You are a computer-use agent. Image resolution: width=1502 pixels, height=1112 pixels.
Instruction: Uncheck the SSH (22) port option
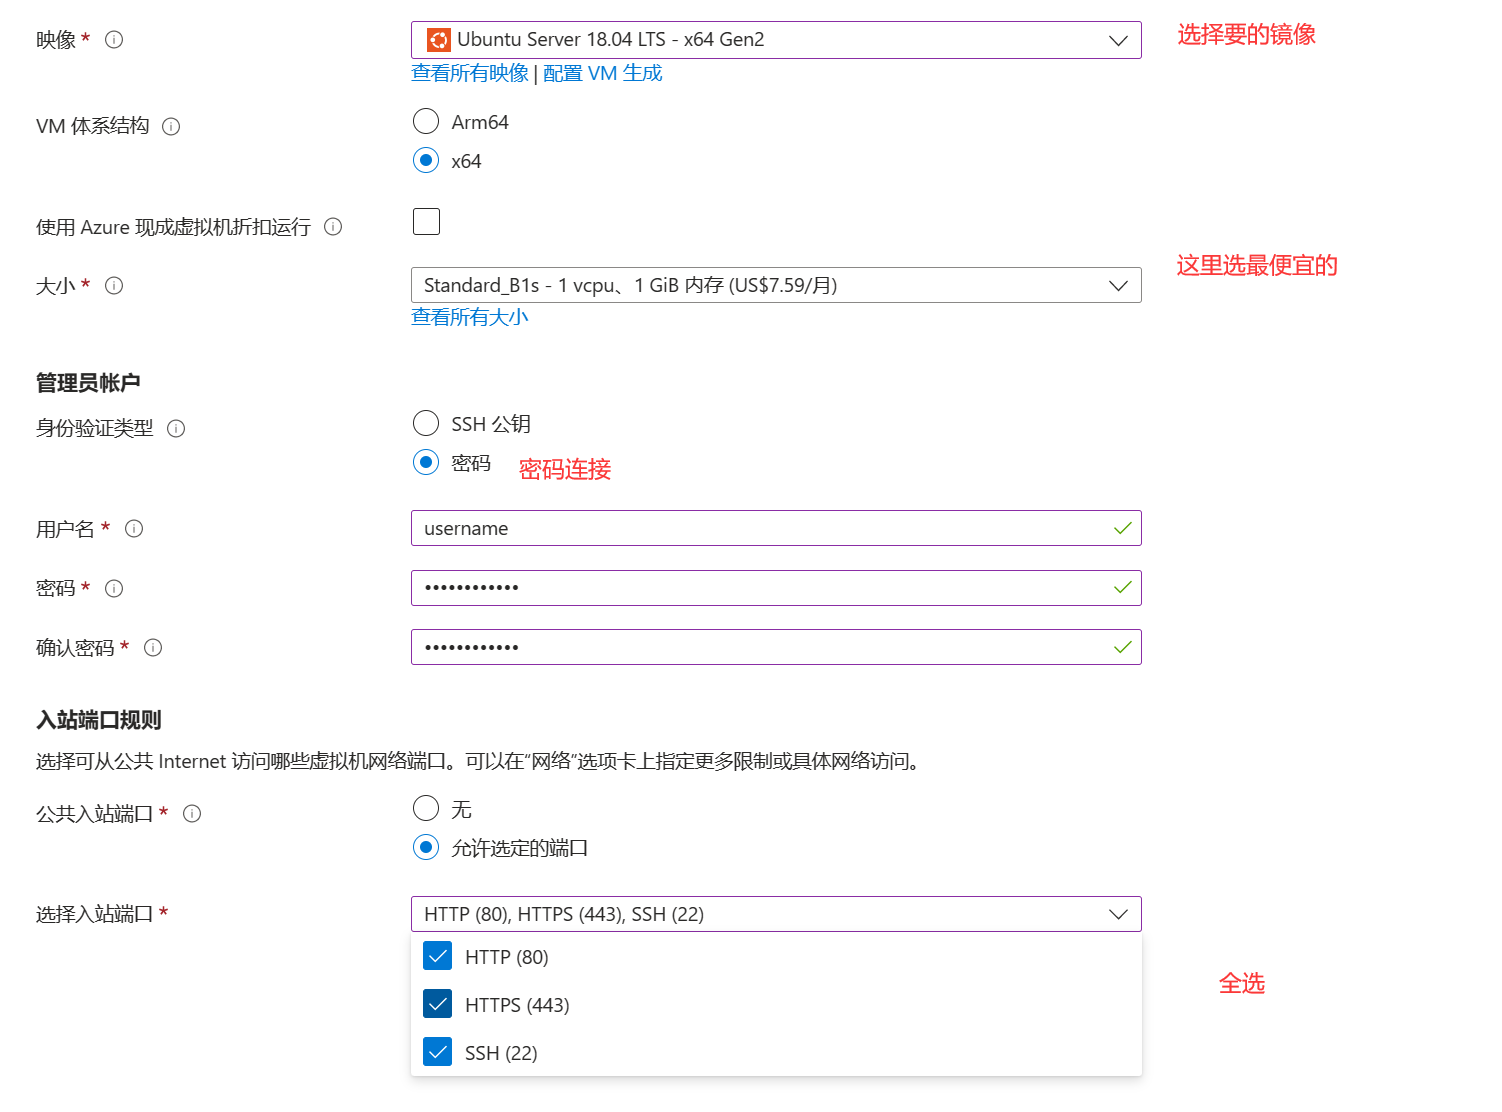click(x=437, y=1052)
